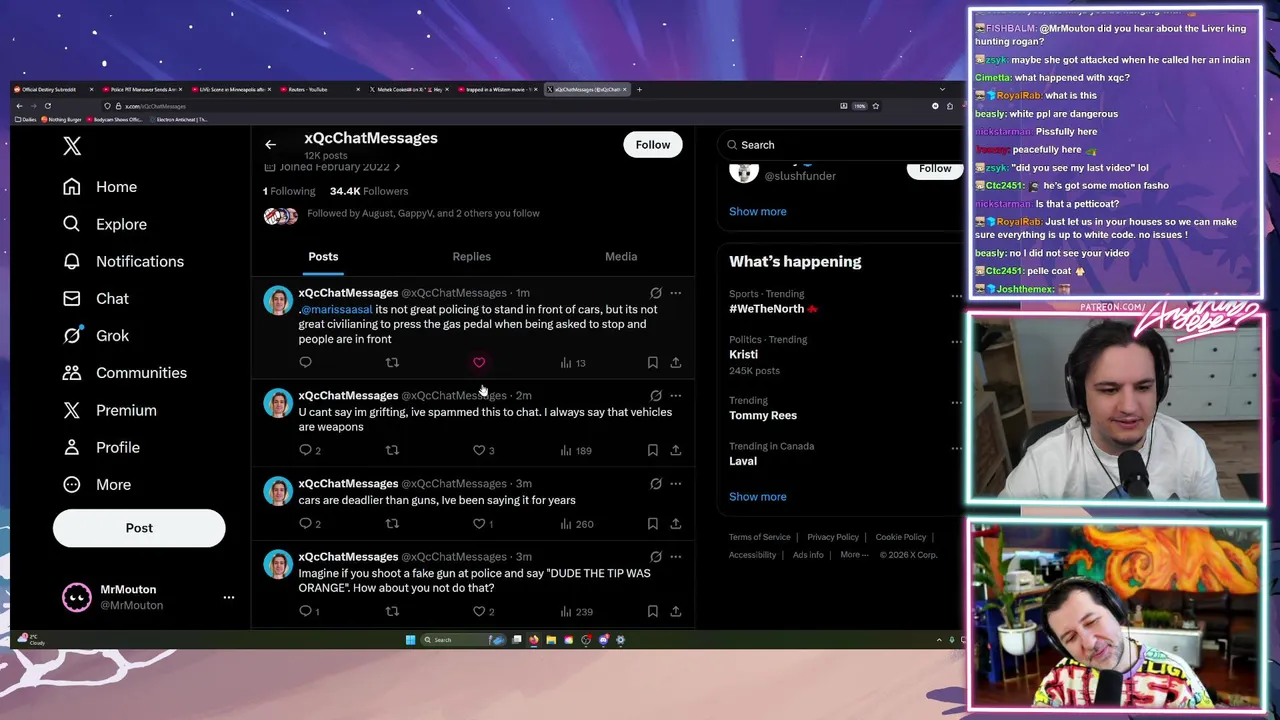Repost the 'vehicles are weapons' post
The image size is (1280, 720).
[392, 450]
